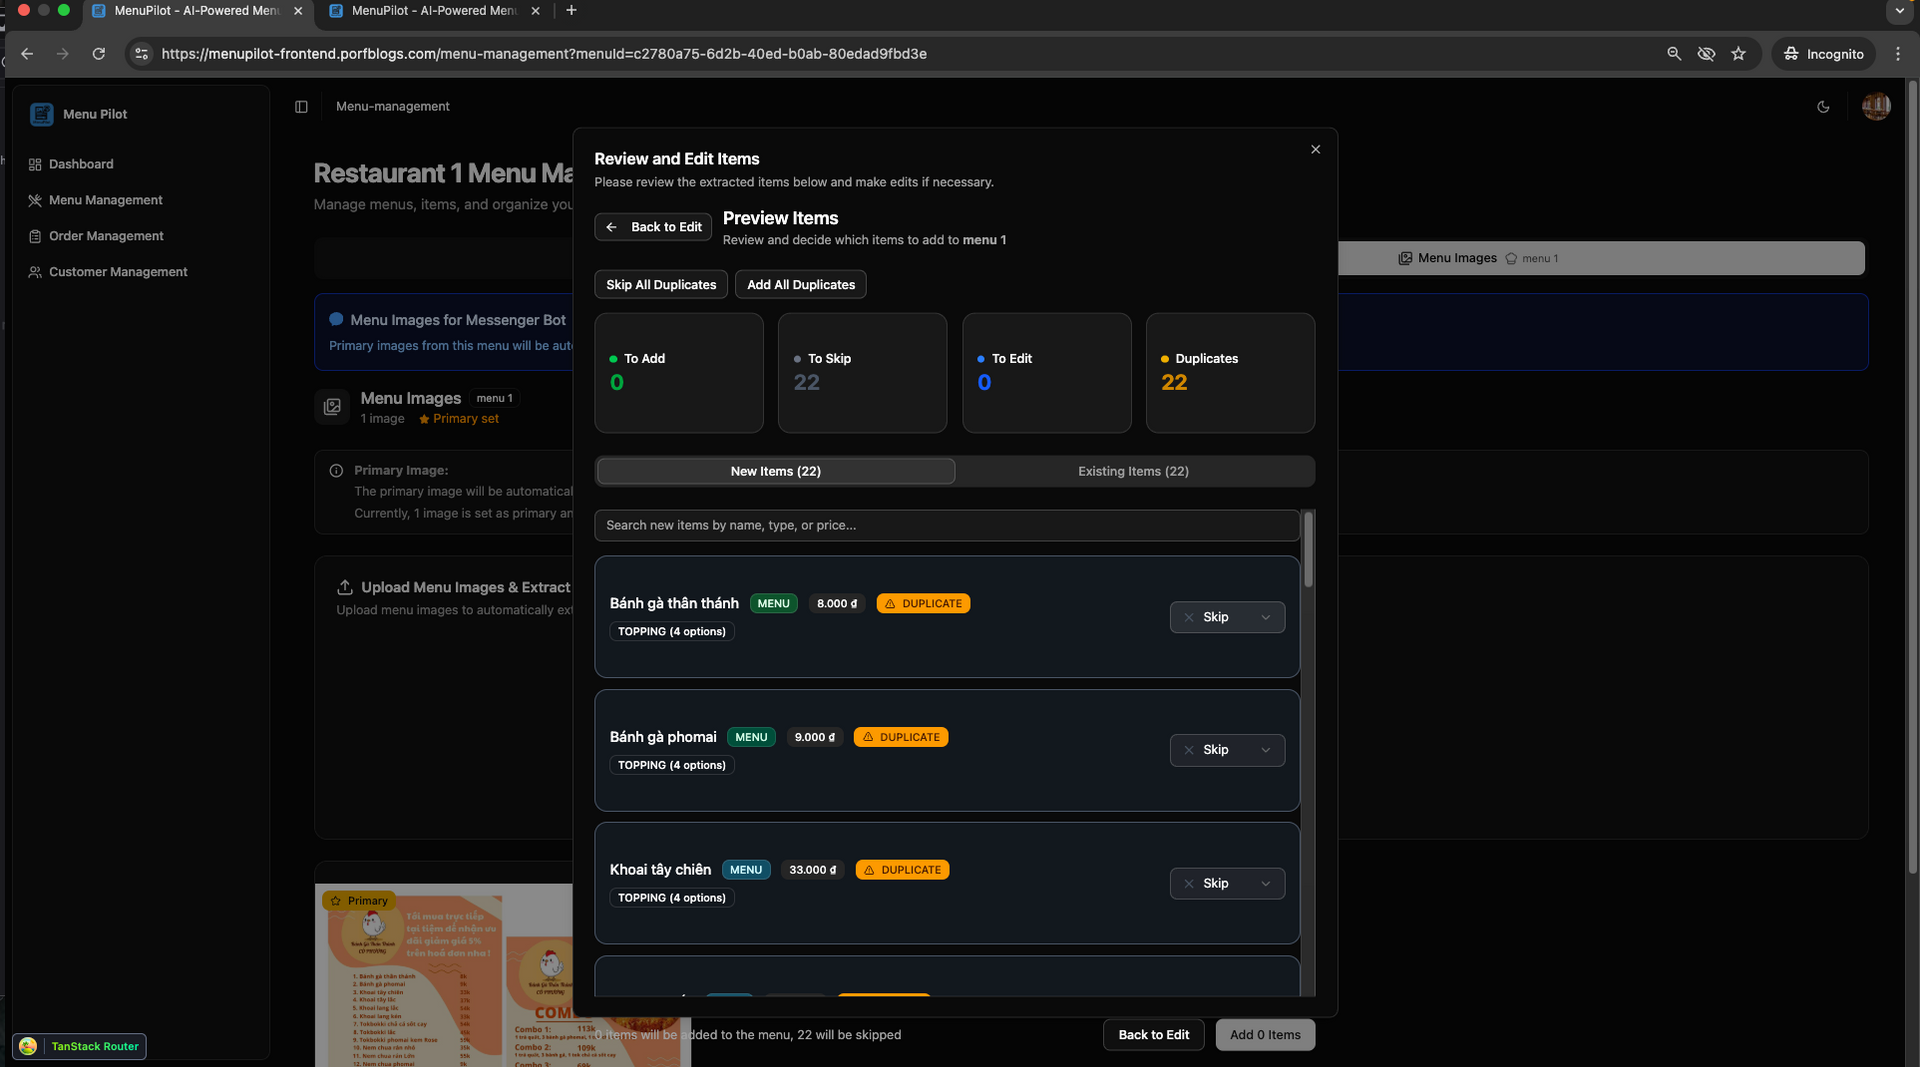Select the New Items (22) tab
This screenshot has height=1067, width=1920.
click(x=776, y=471)
